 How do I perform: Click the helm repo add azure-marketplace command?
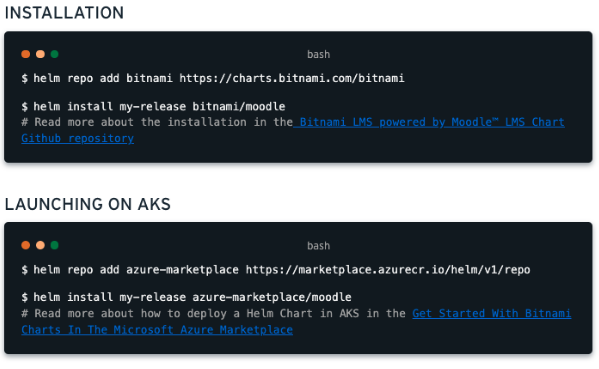276,270
